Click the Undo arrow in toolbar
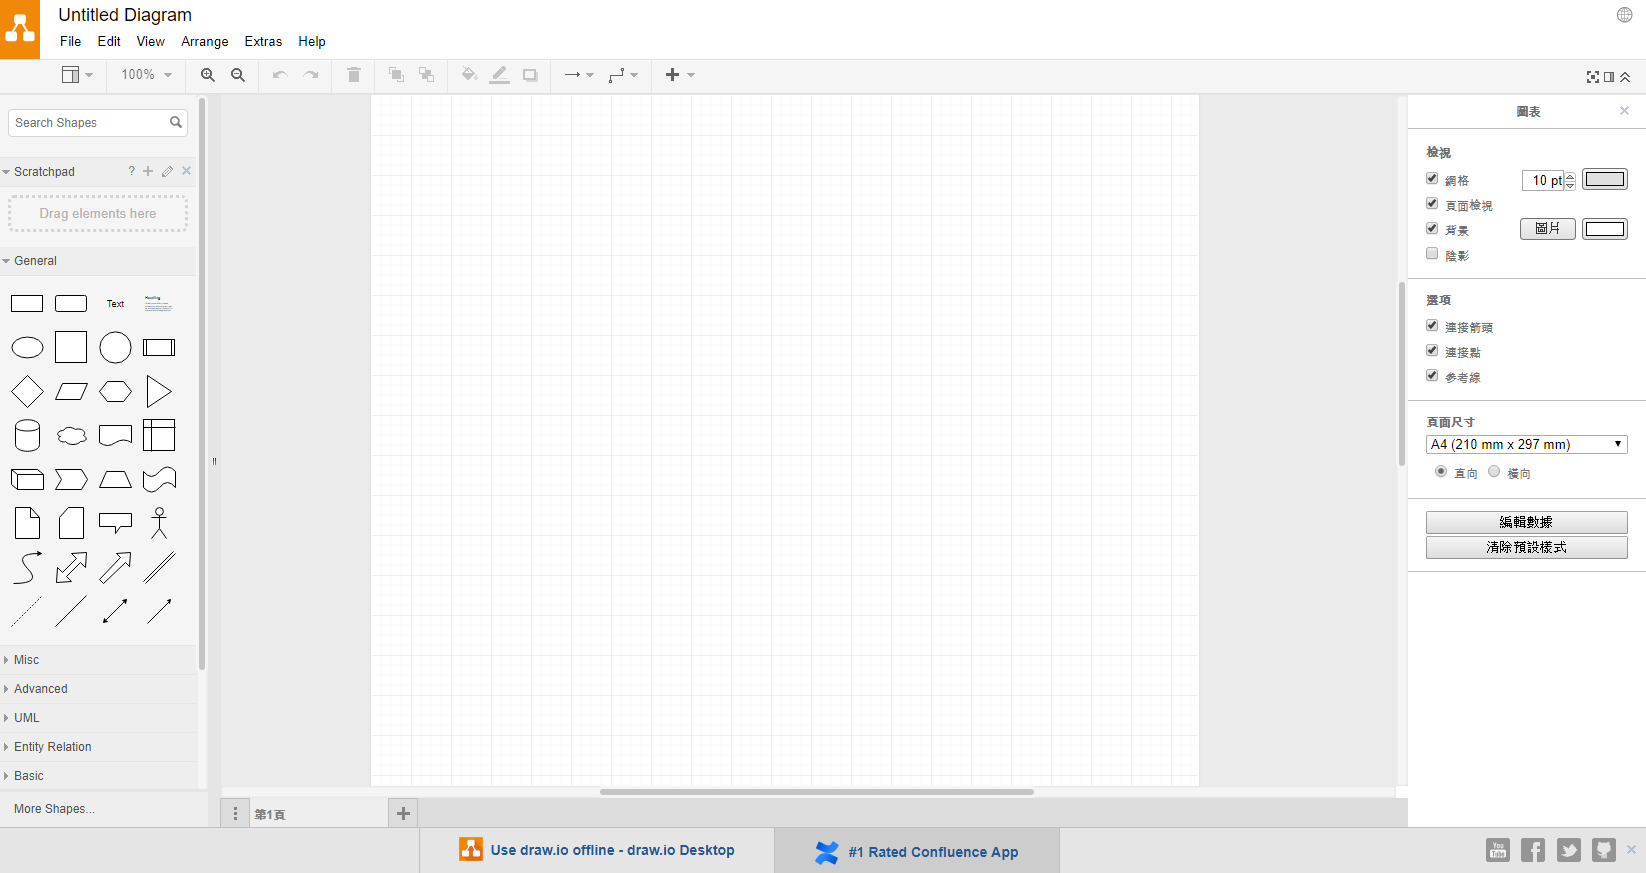 pos(280,75)
